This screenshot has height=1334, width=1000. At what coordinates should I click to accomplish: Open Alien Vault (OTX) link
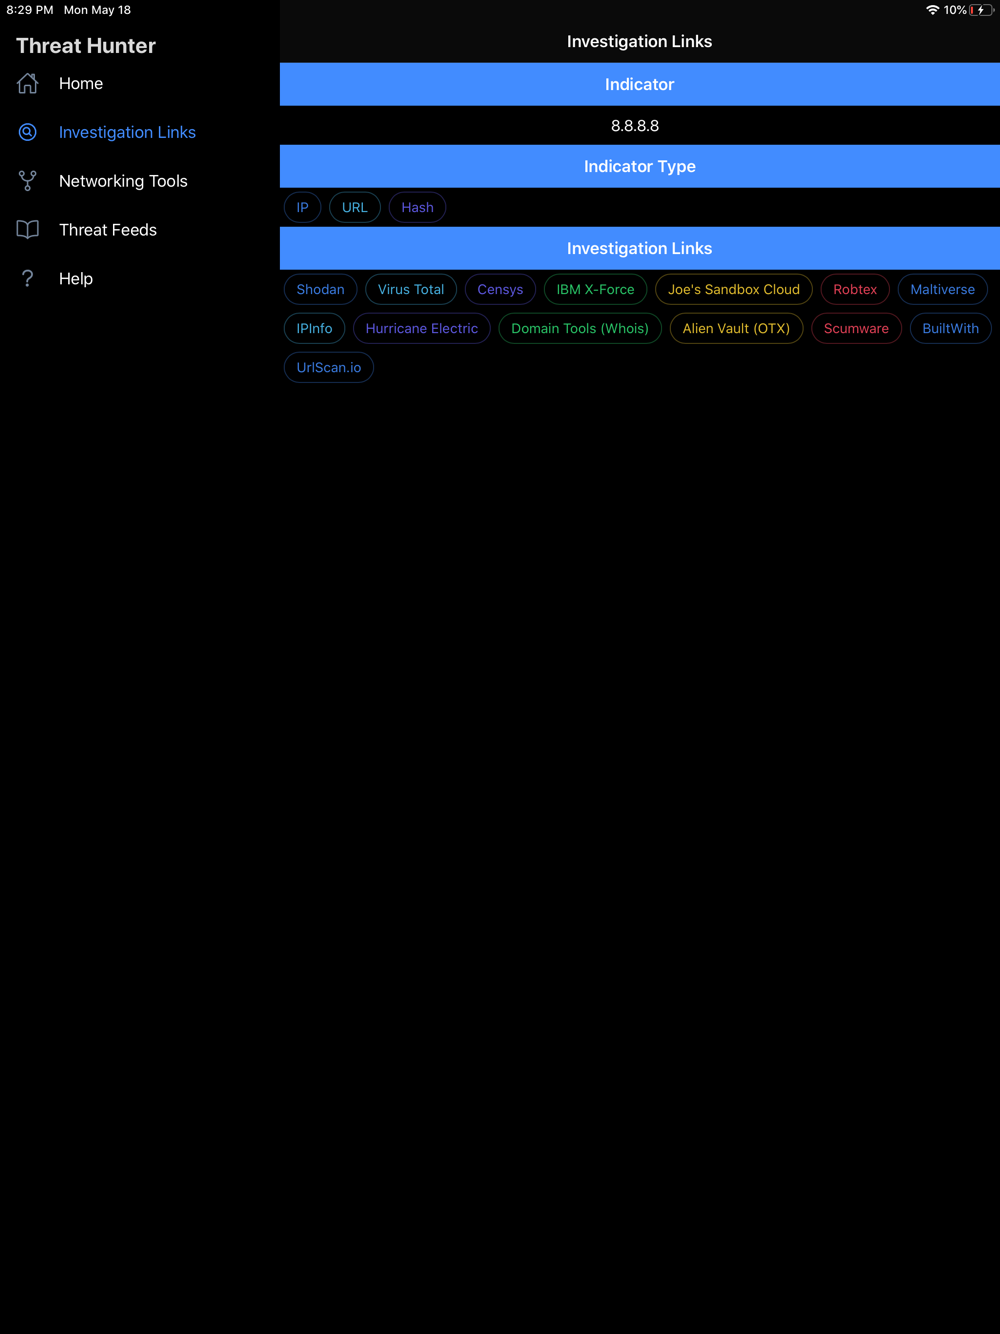(x=736, y=328)
